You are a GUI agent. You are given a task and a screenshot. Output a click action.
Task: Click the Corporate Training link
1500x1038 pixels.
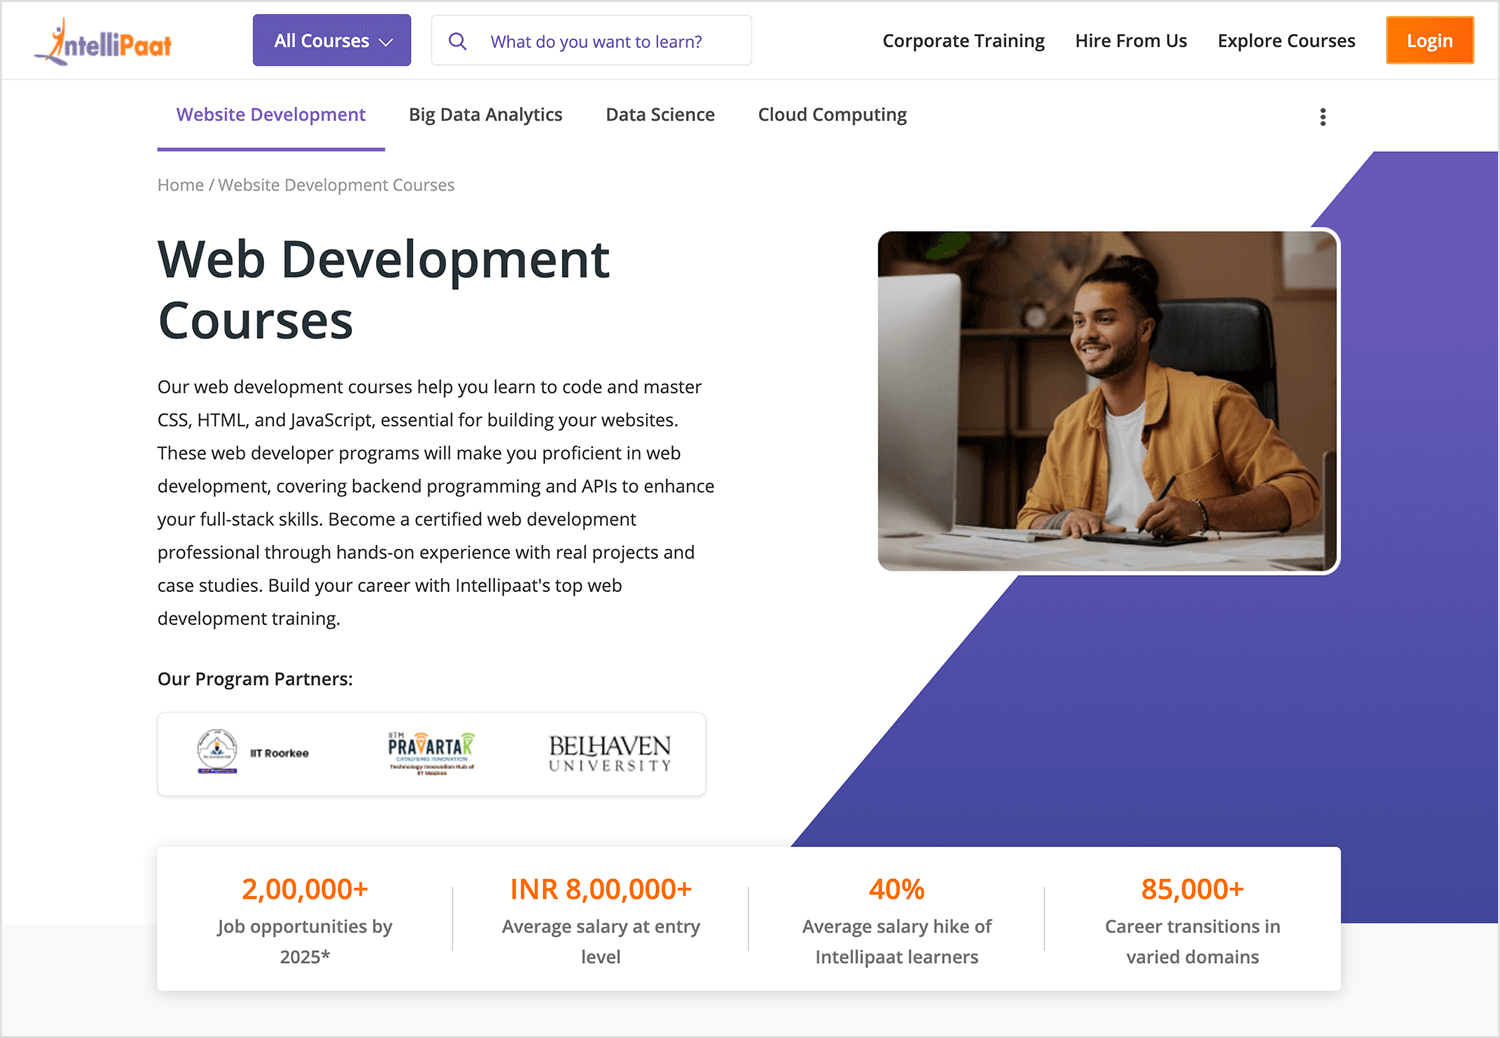963,41
